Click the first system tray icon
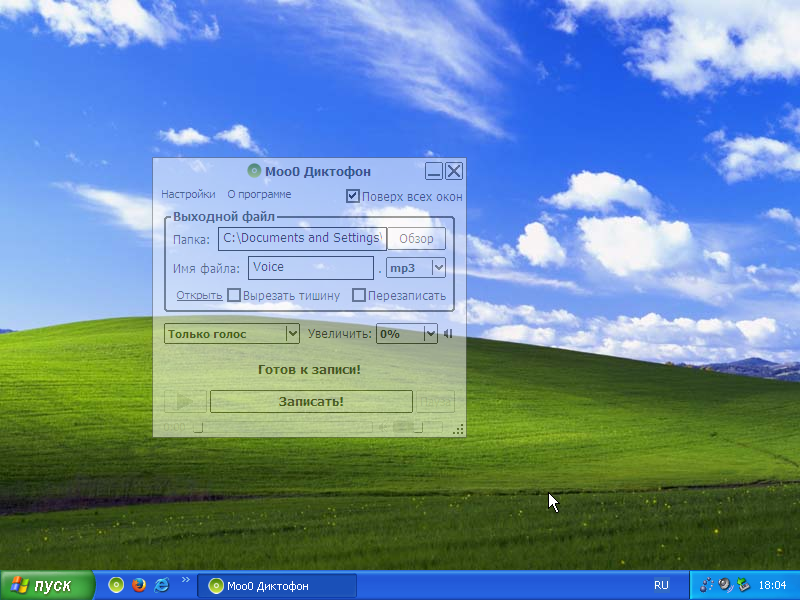Image resolution: width=800 pixels, height=600 pixels. (x=706, y=585)
